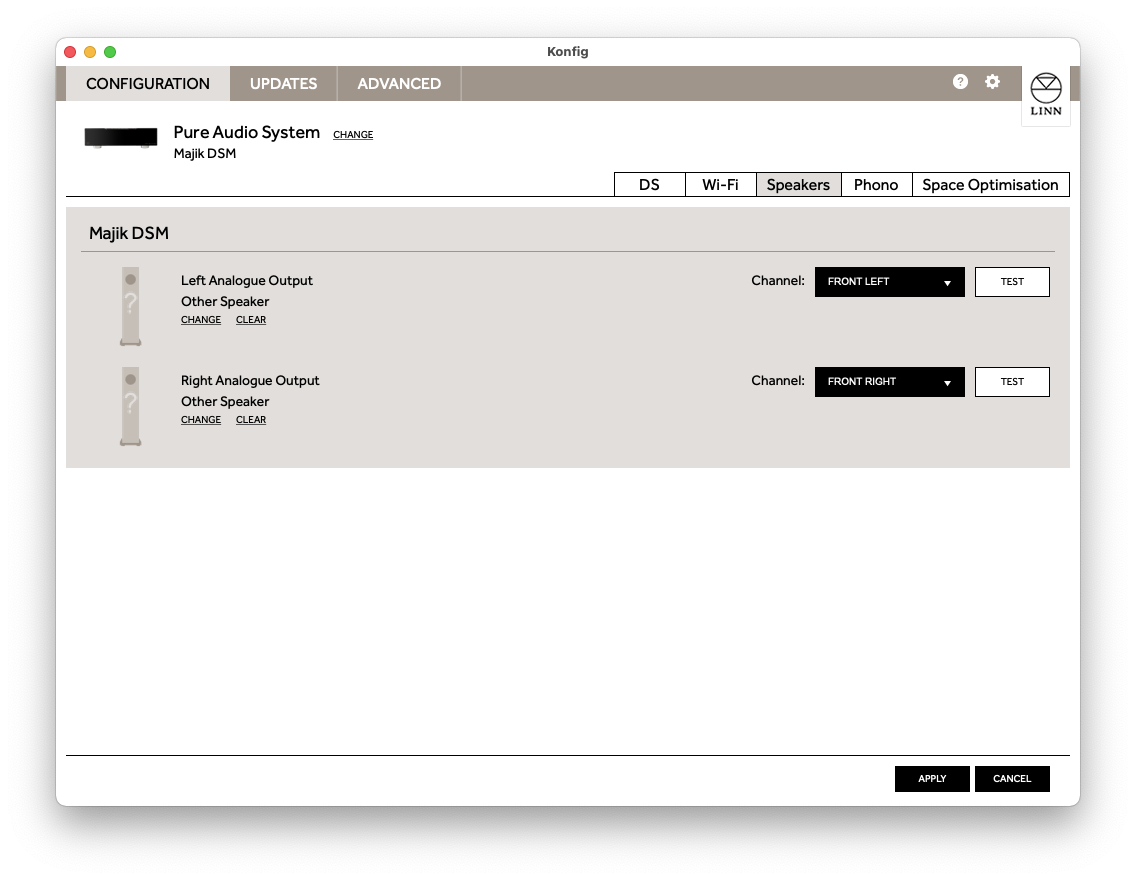Test the Front Right channel output
The height and width of the screenshot is (880, 1136).
coord(1012,382)
